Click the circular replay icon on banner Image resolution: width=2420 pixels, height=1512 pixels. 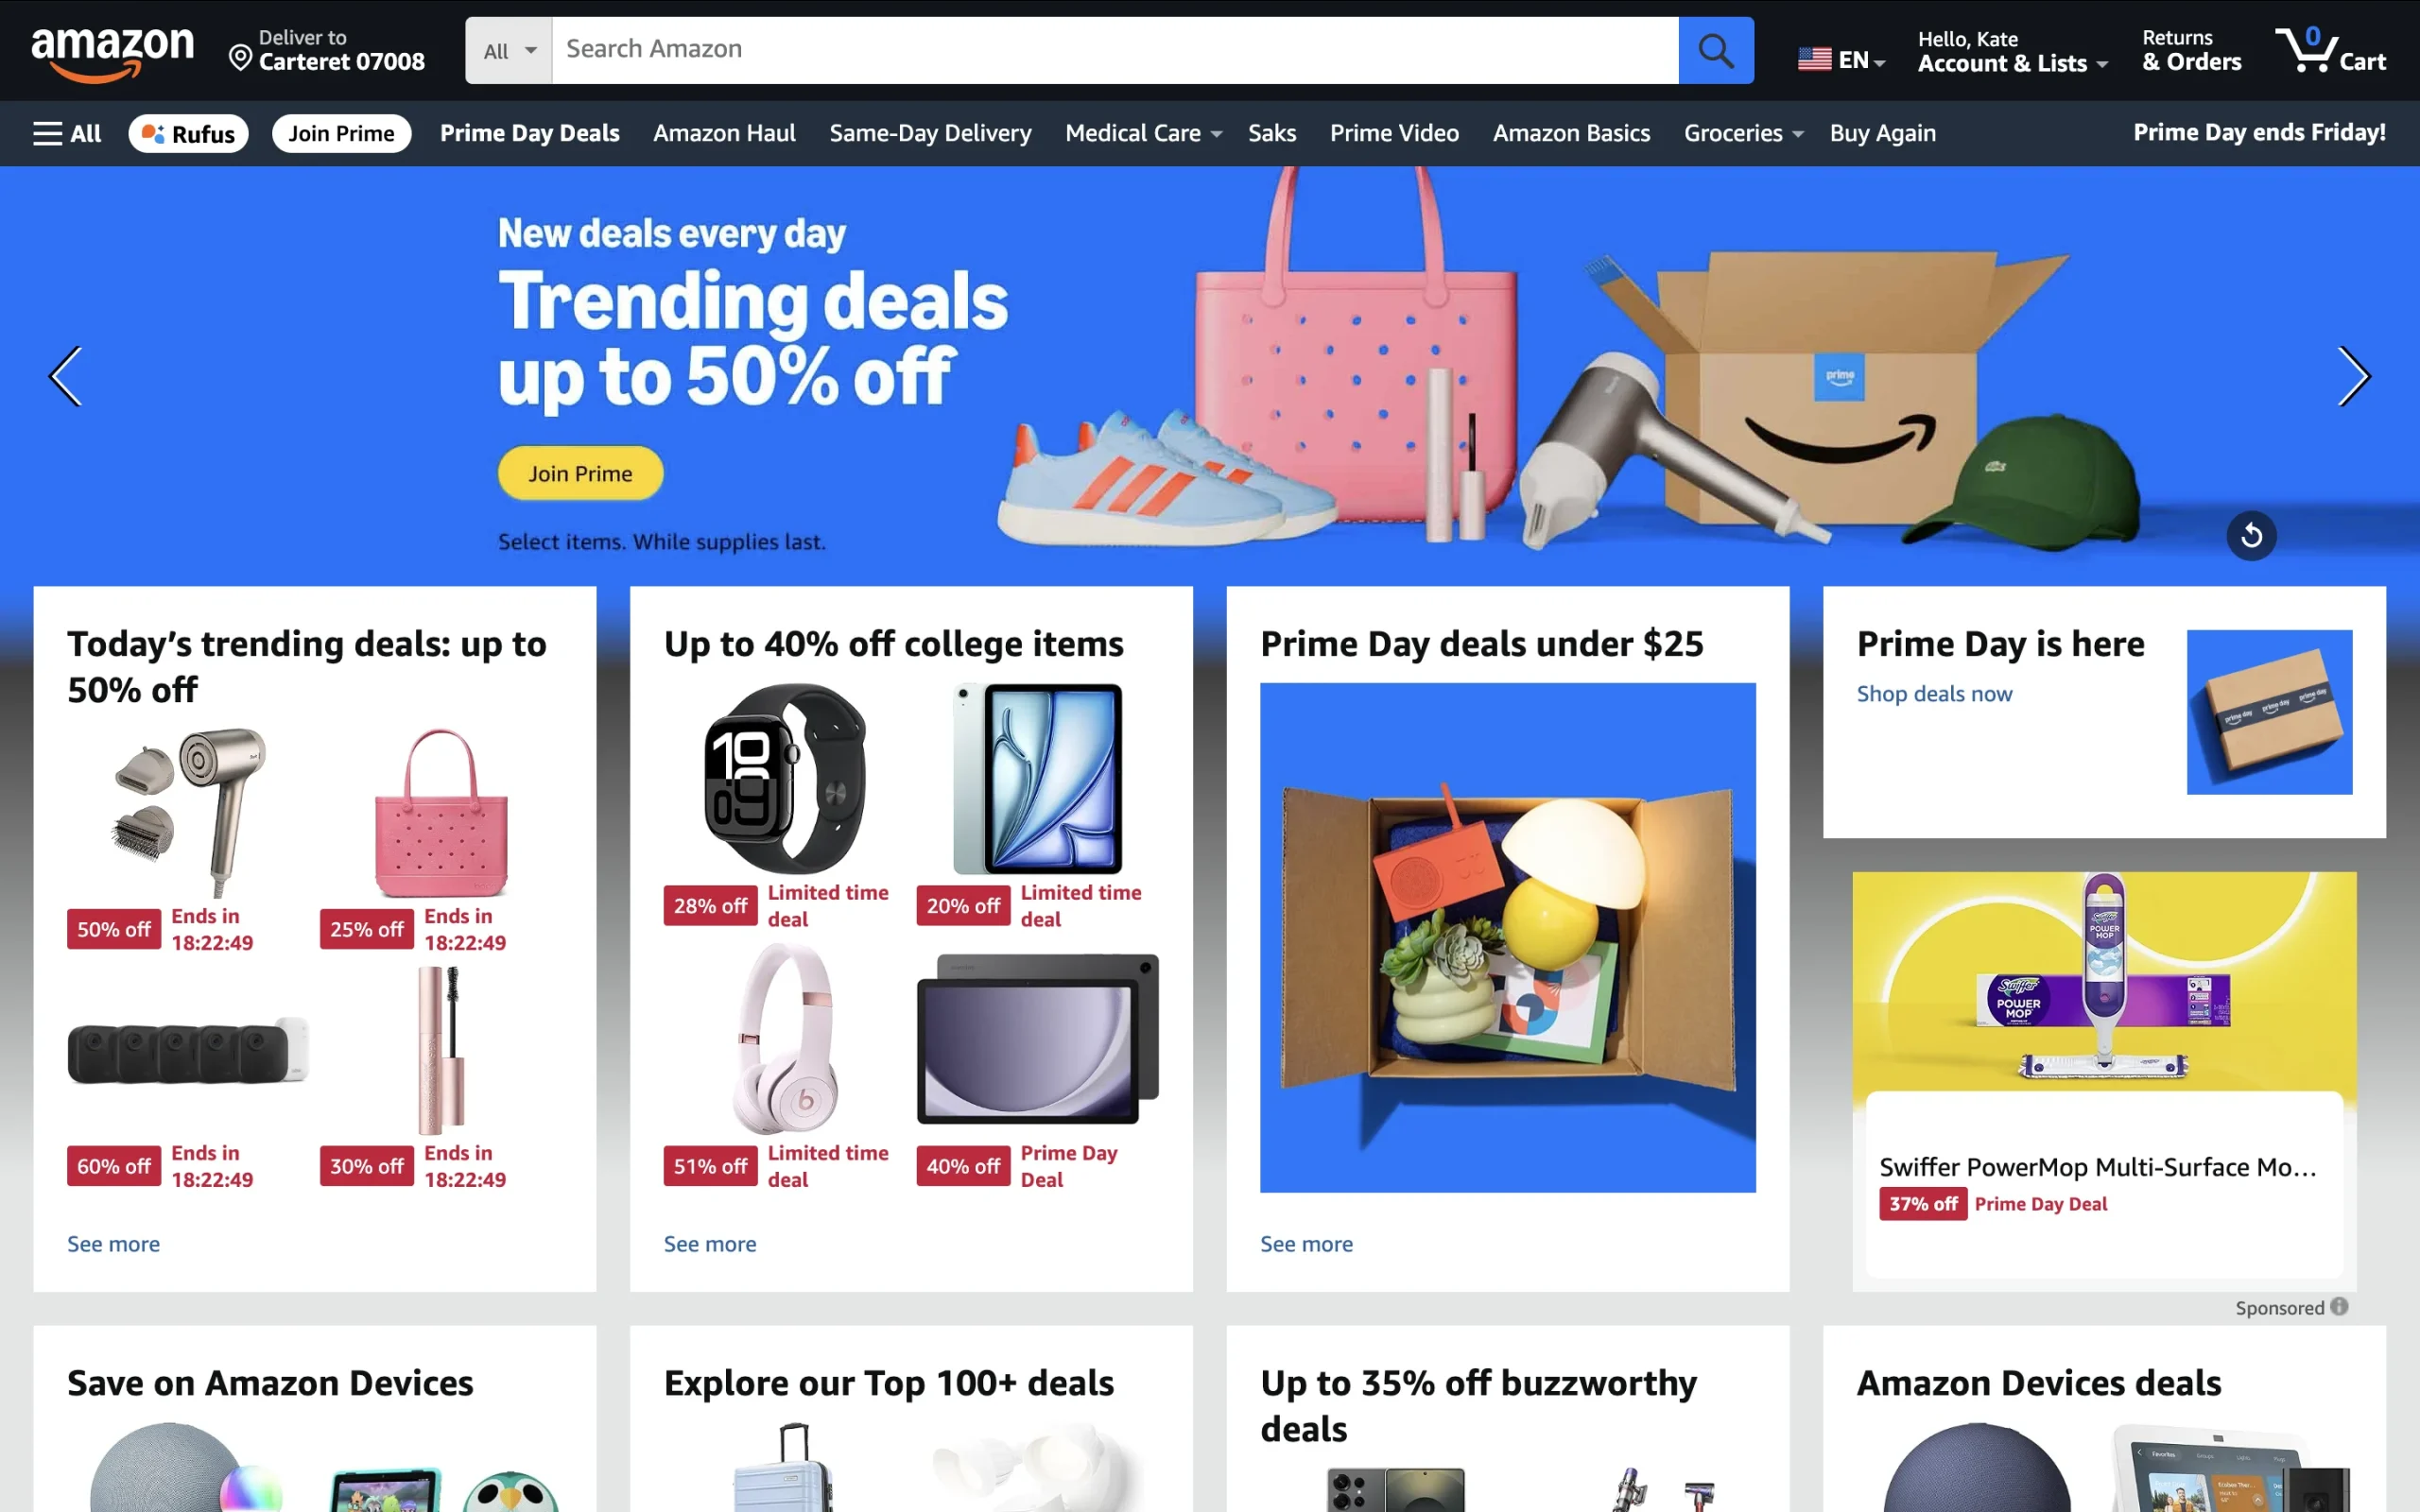coord(2251,536)
